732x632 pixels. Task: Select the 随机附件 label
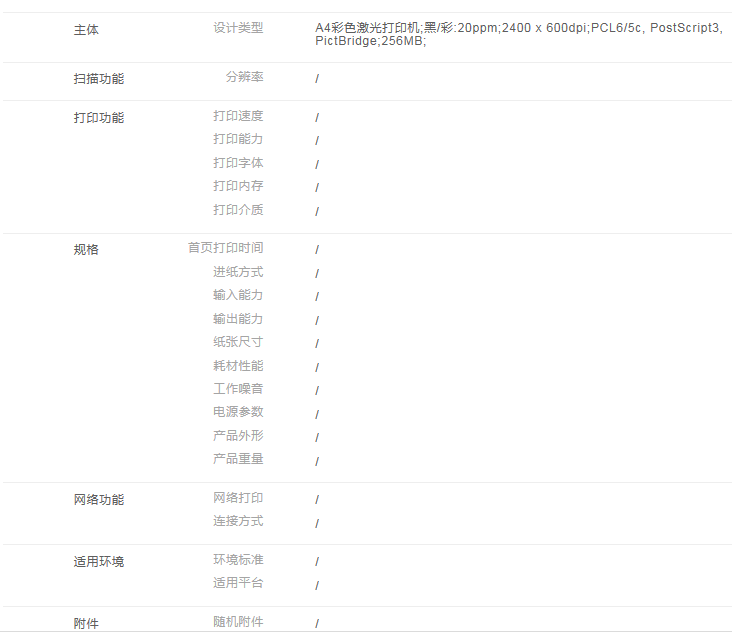coord(238,622)
